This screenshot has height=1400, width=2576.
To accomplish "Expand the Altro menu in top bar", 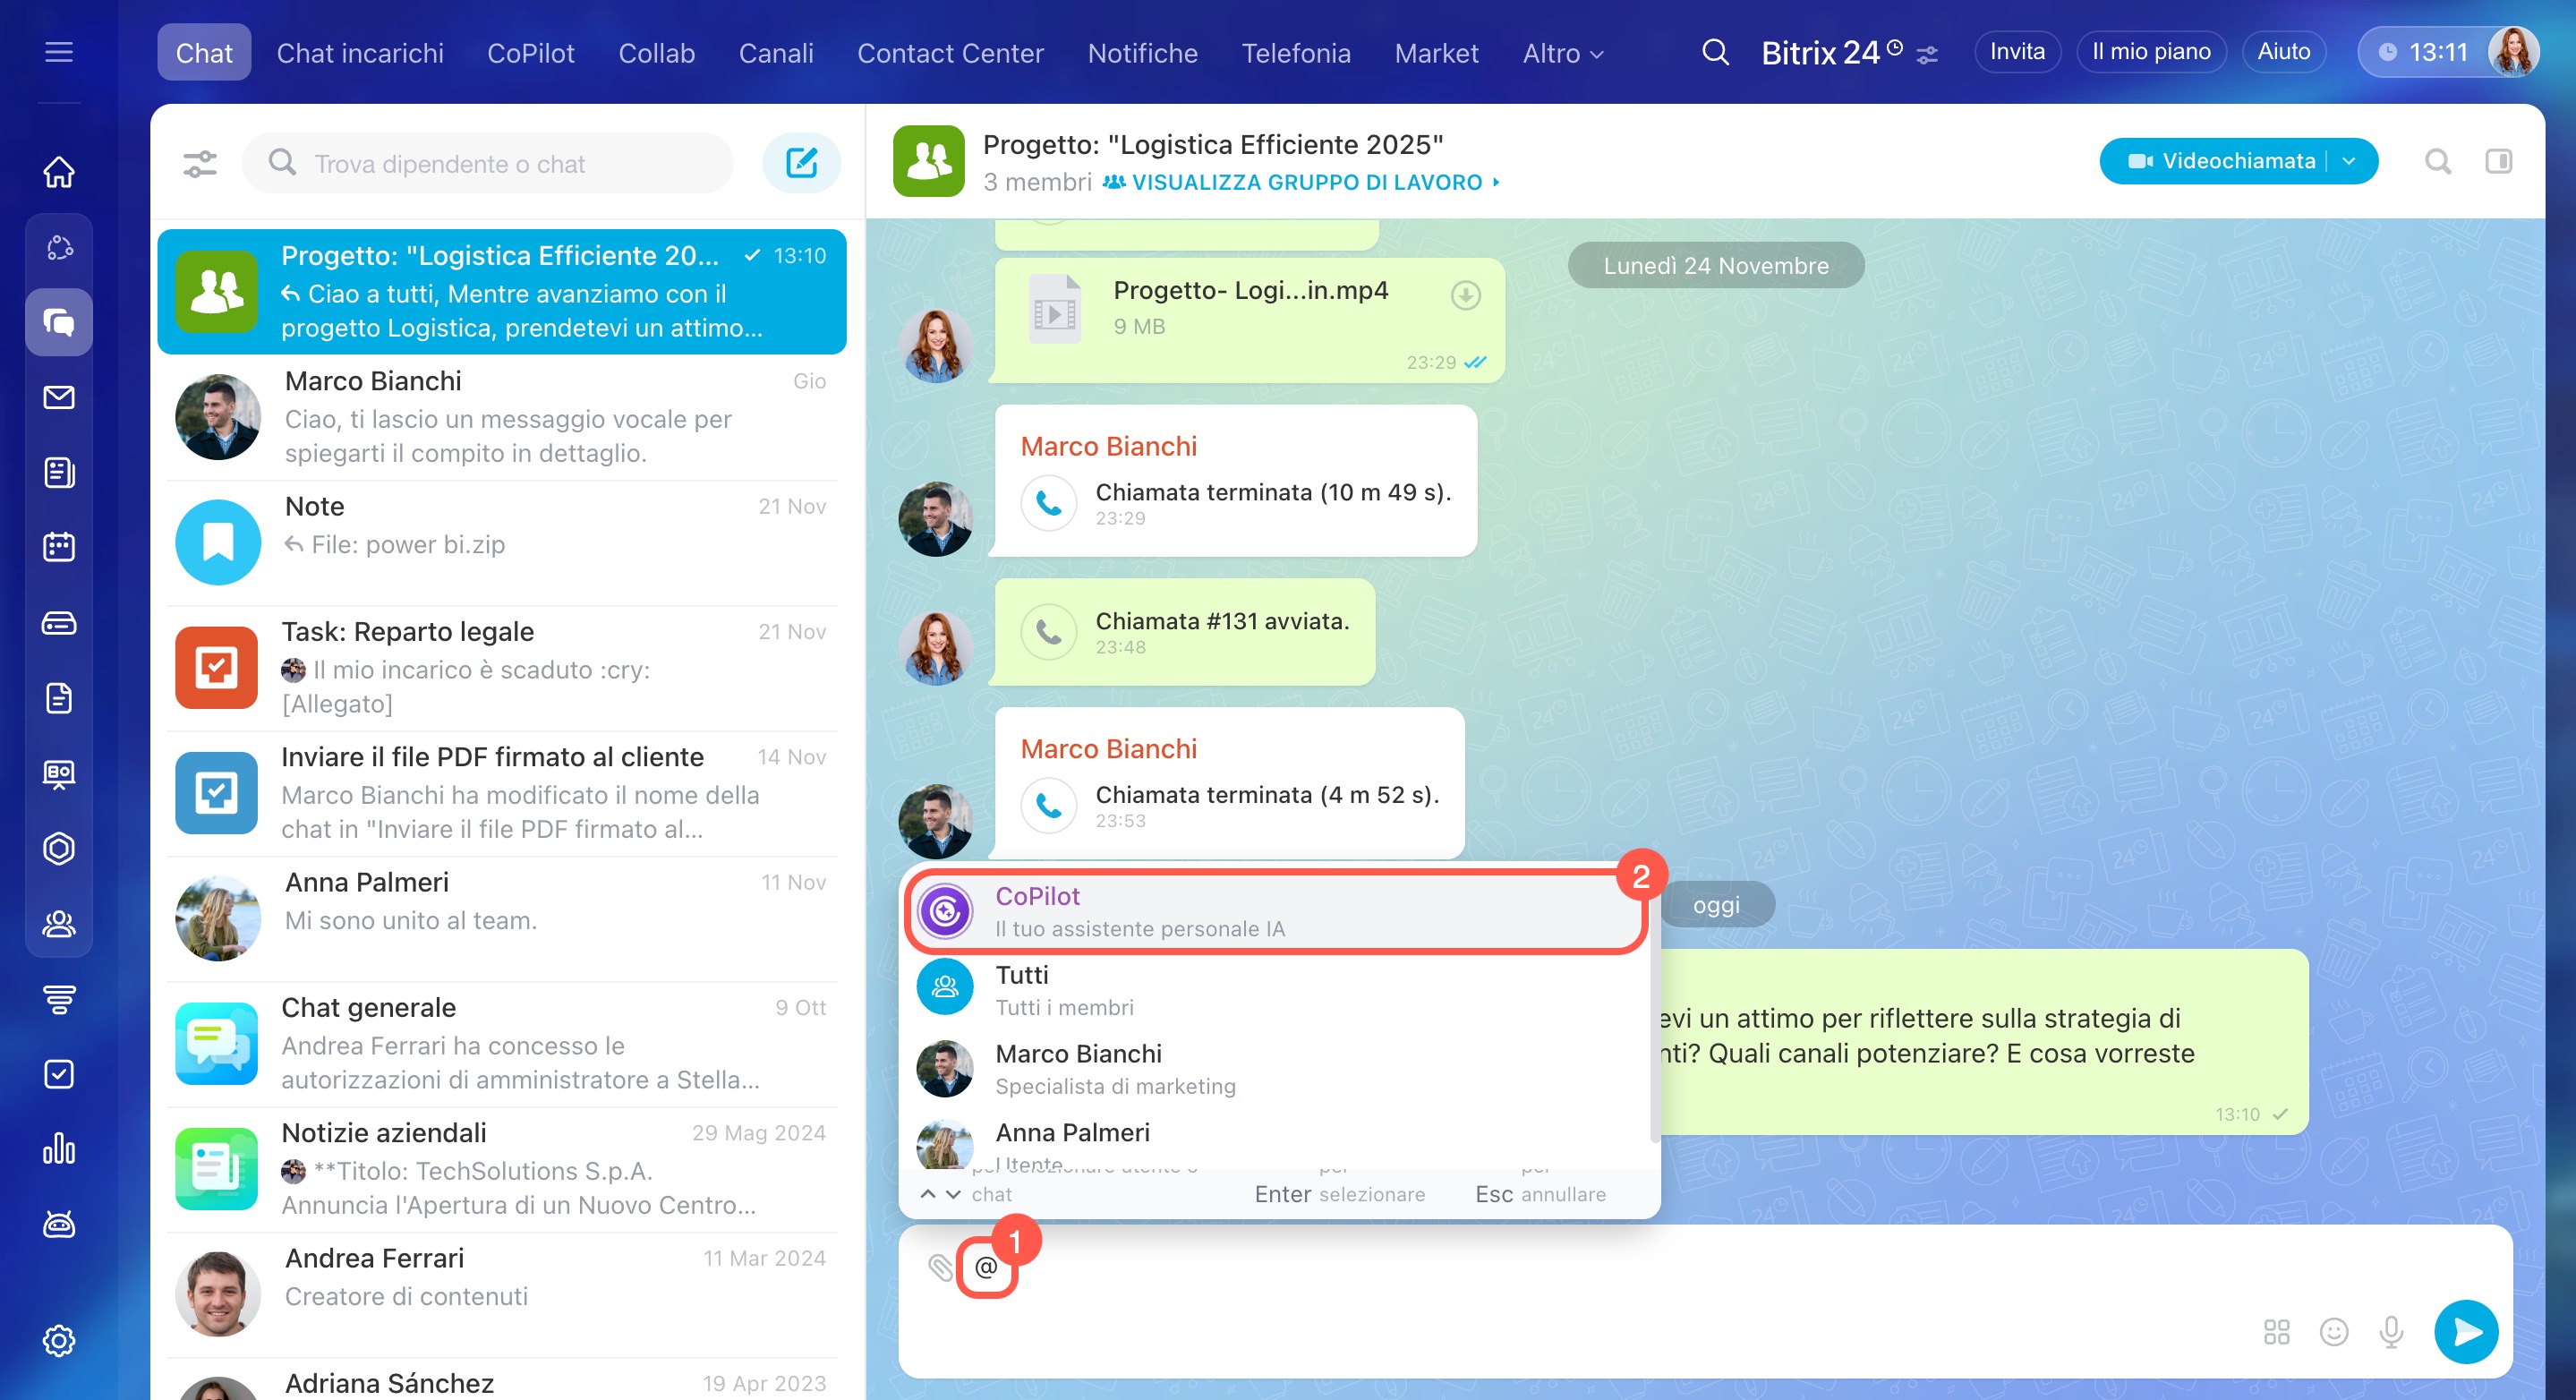I will [x=1562, y=53].
